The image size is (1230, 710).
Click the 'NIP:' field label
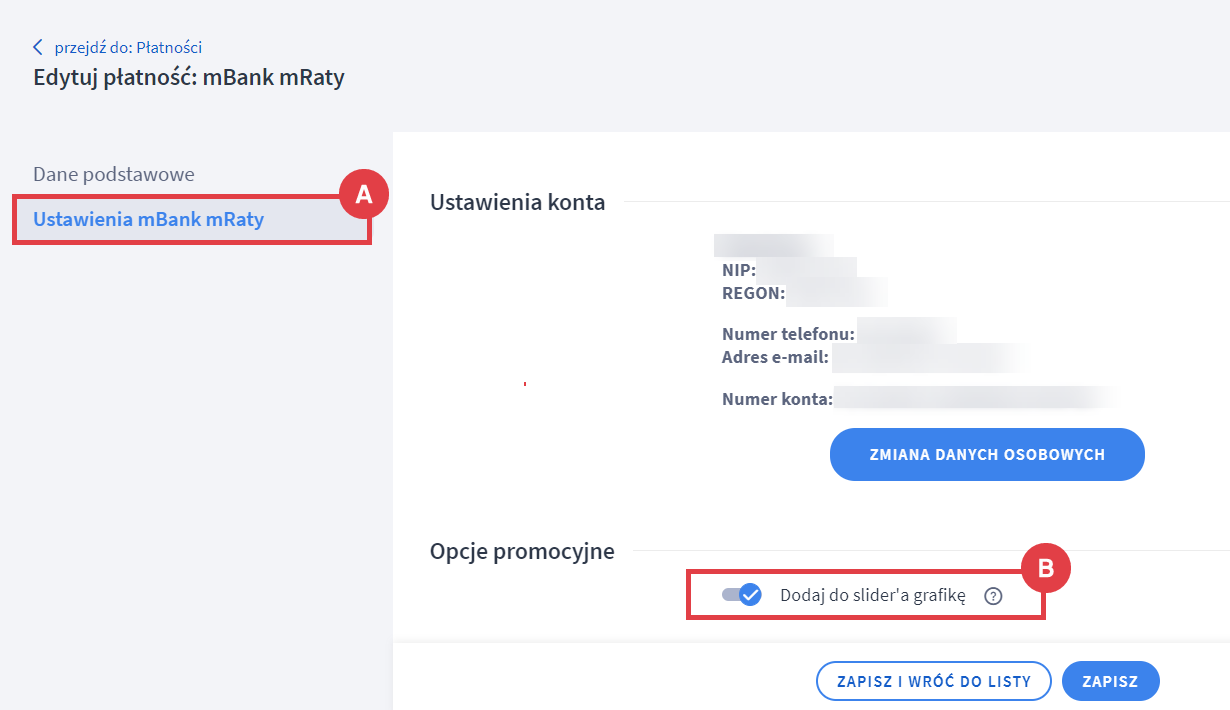pos(739,270)
